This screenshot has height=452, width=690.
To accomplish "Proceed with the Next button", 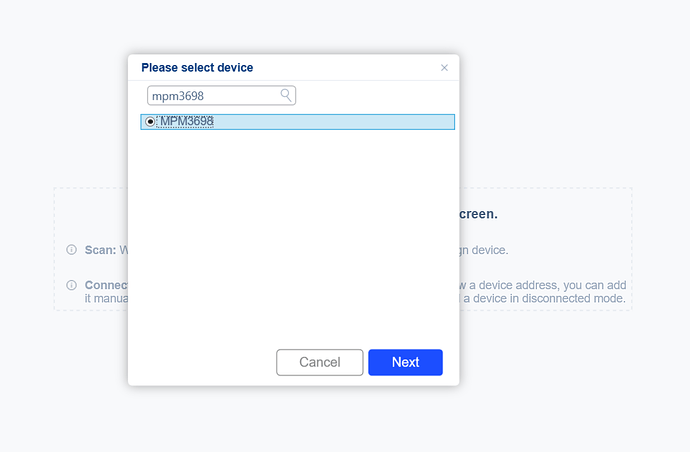I will [x=405, y=362].
